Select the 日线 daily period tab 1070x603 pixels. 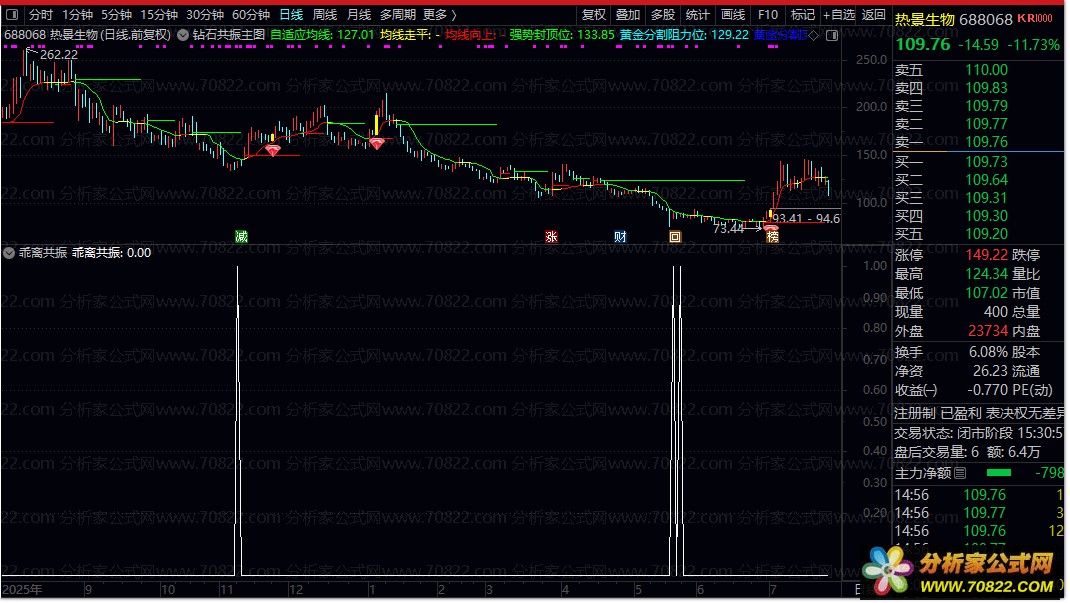point(291,14)
